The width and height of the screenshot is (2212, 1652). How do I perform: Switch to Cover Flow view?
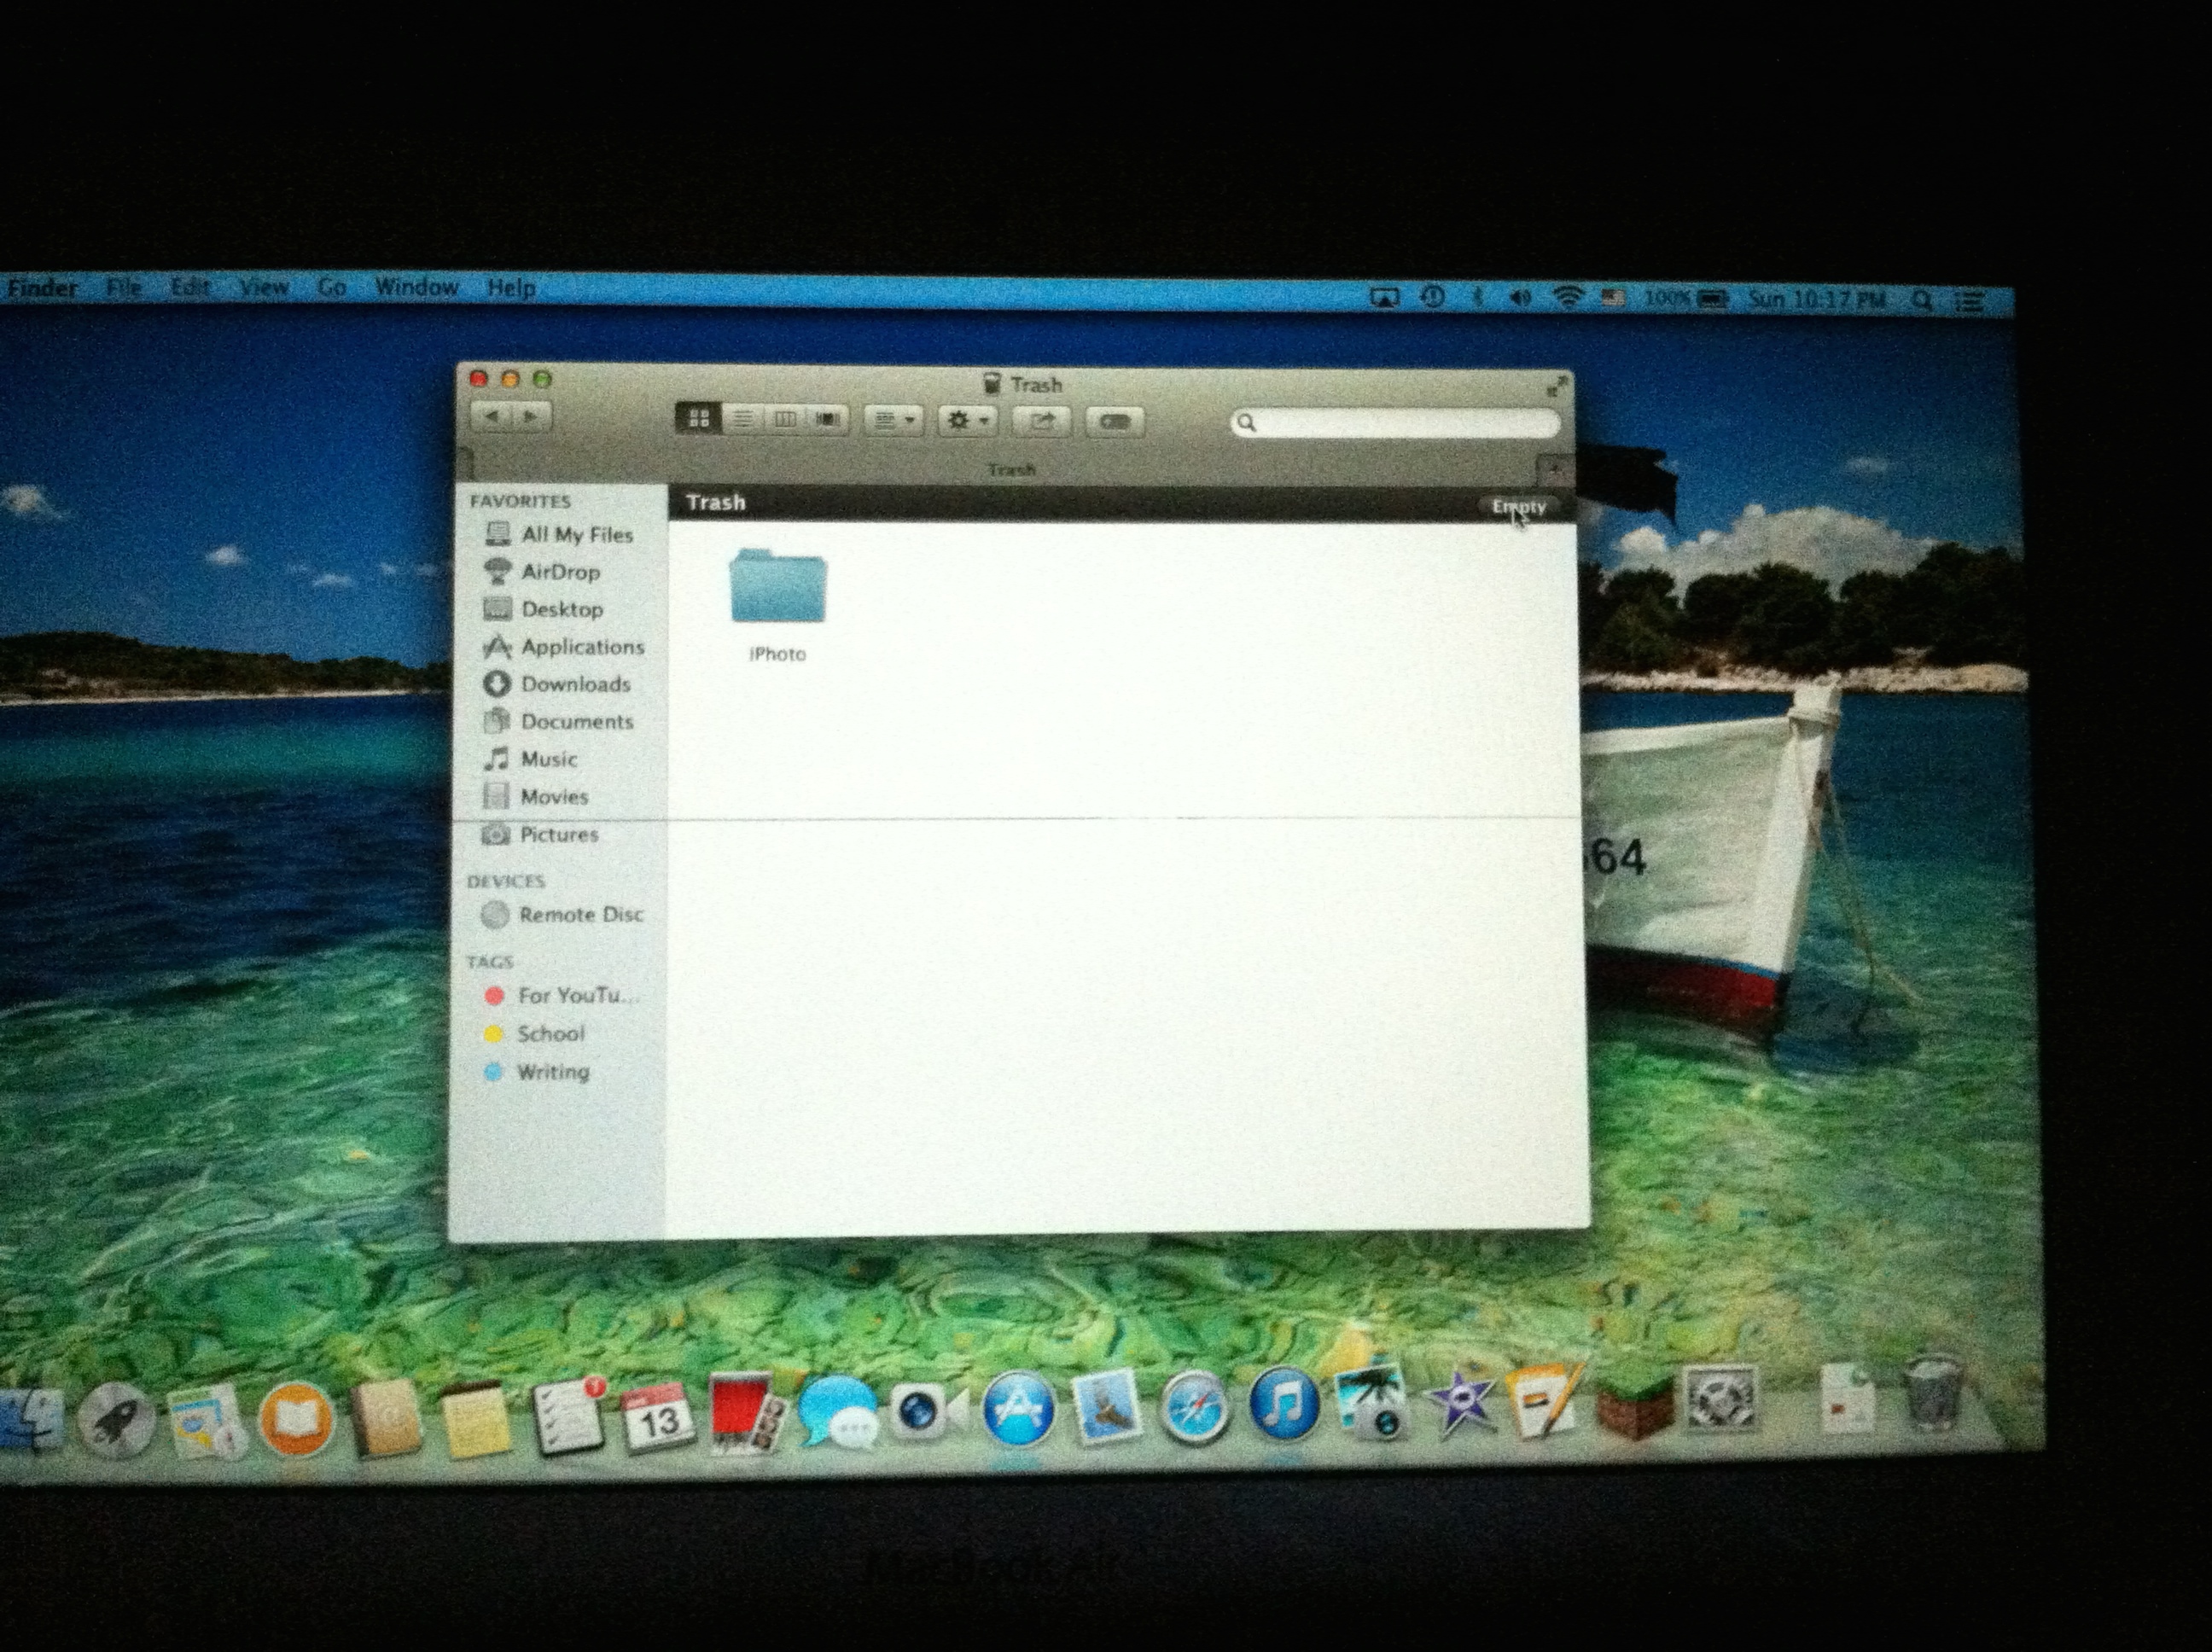coord(827,420)
